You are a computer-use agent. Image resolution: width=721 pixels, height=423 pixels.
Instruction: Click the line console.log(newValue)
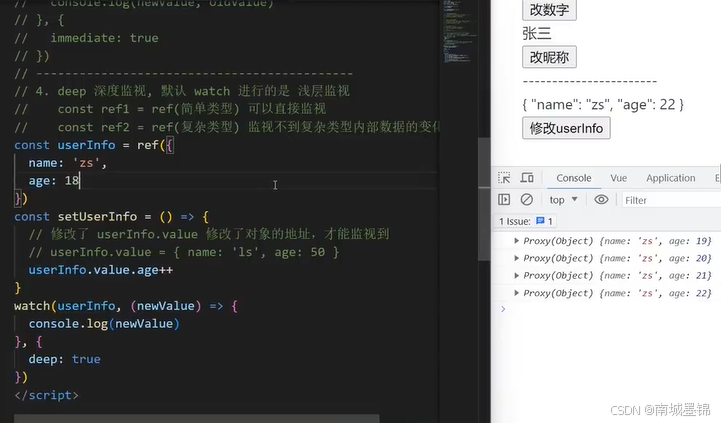pos(104,324)
